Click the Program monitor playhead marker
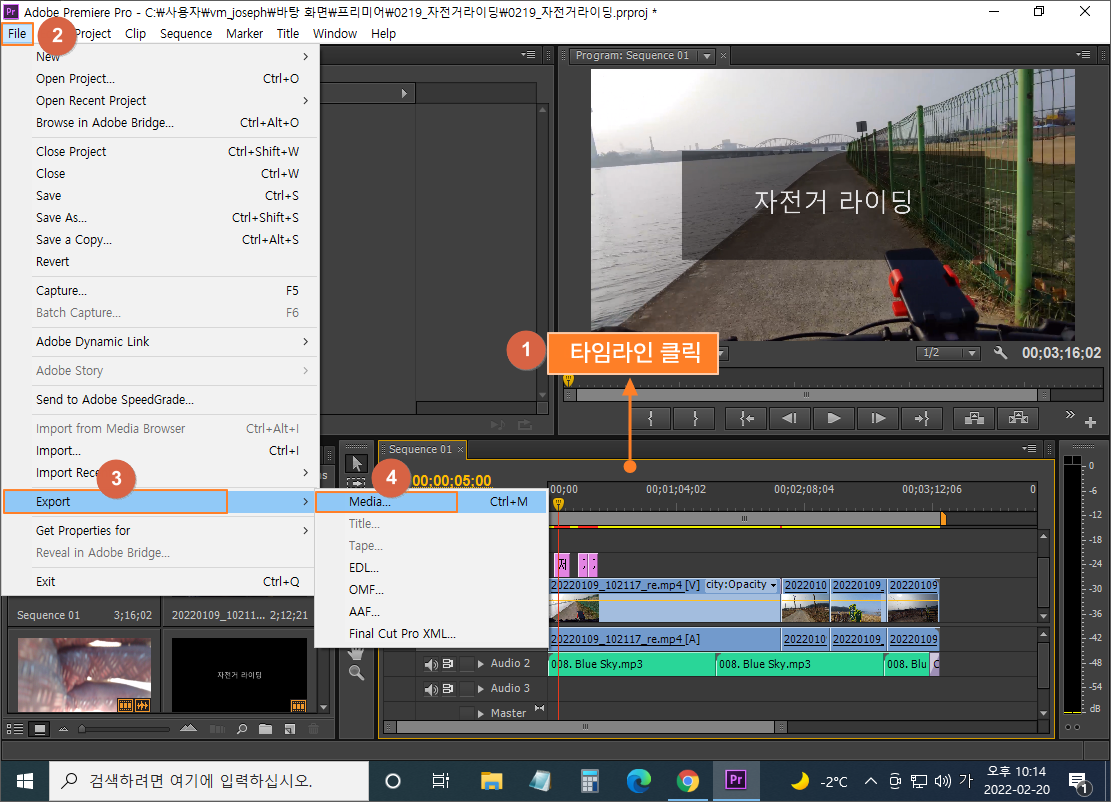 click(568, 380)
